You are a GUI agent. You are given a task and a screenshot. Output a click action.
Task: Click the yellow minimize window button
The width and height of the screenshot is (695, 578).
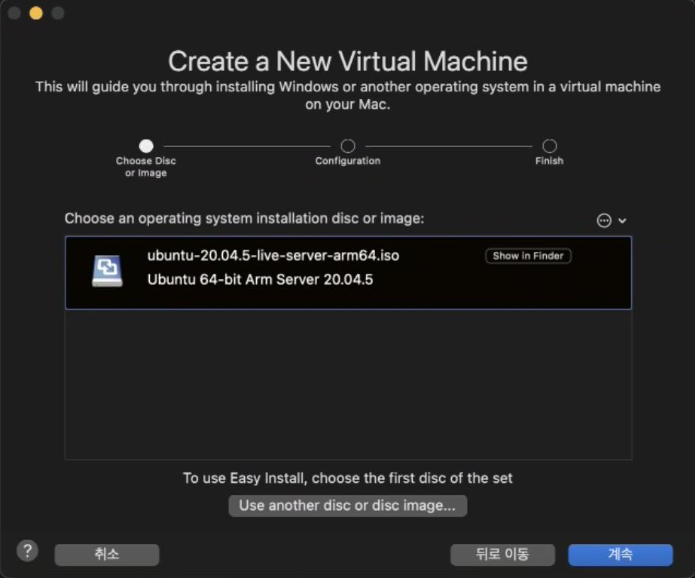point(36,13)
